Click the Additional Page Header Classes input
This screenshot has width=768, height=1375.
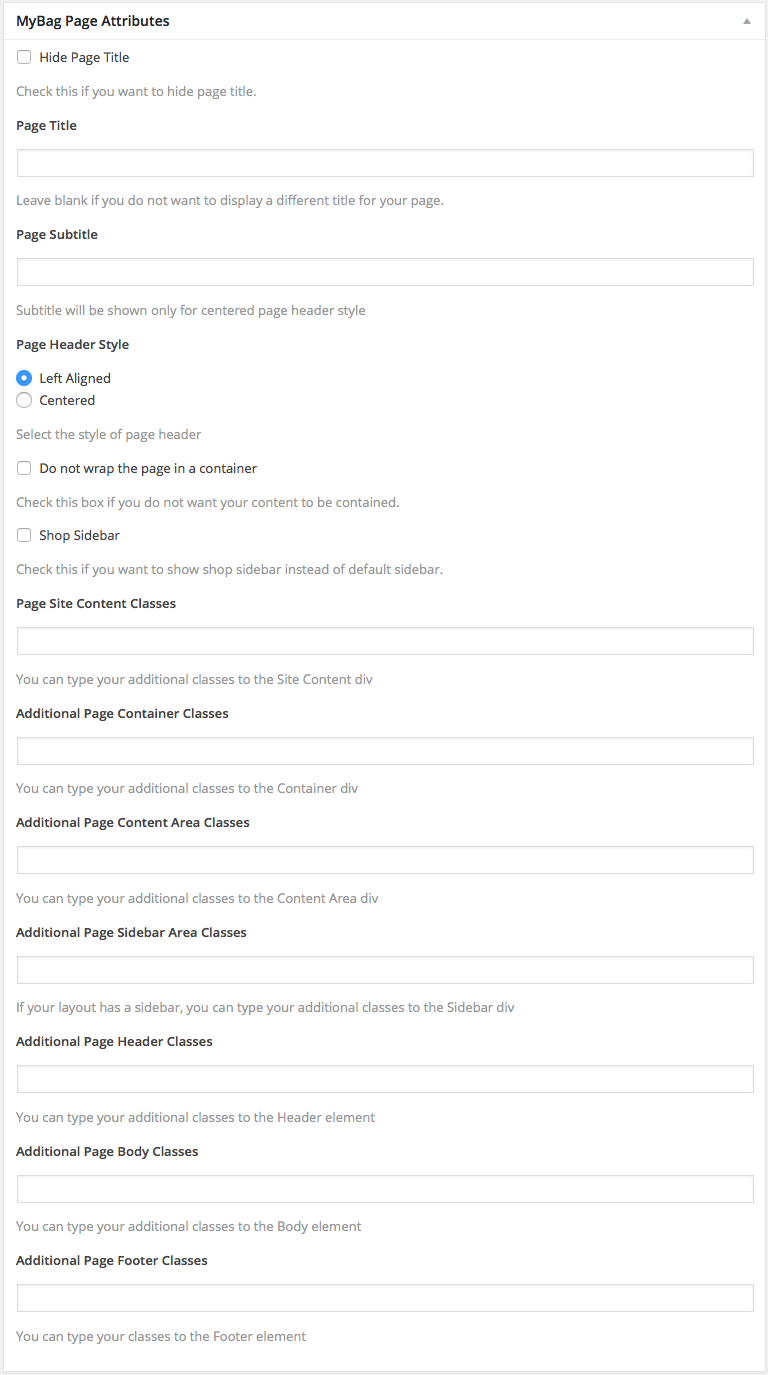pos(385,1079)
